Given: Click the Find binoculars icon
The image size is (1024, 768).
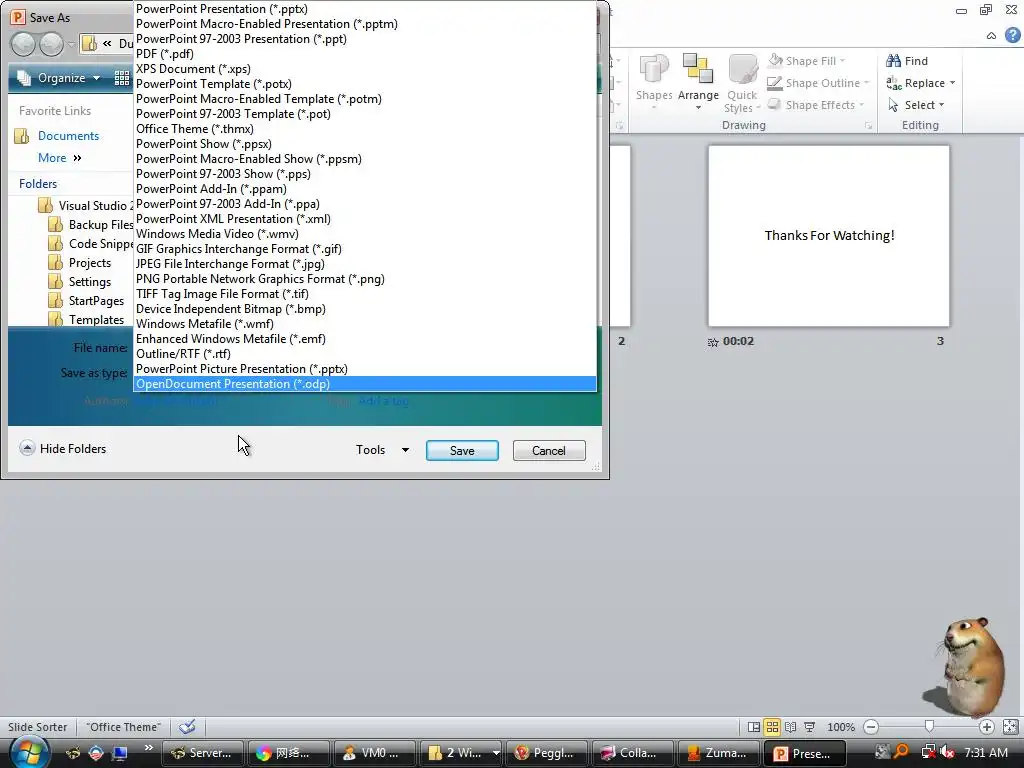Looking at the screenshot, I should point(893,61).
